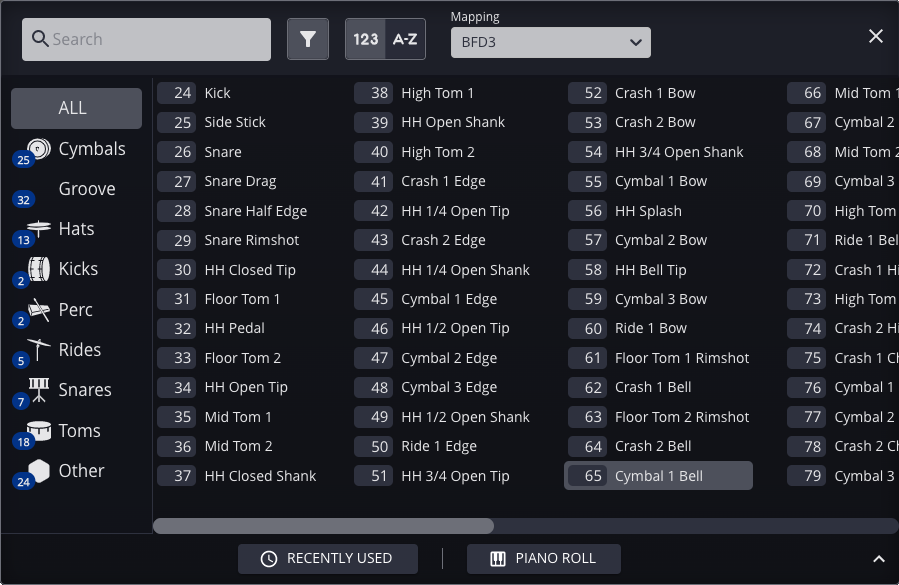This screenshot has height=585, width=899.
Task: Open the BFD3 Mapping dropdown
Action: coord(550,42)
